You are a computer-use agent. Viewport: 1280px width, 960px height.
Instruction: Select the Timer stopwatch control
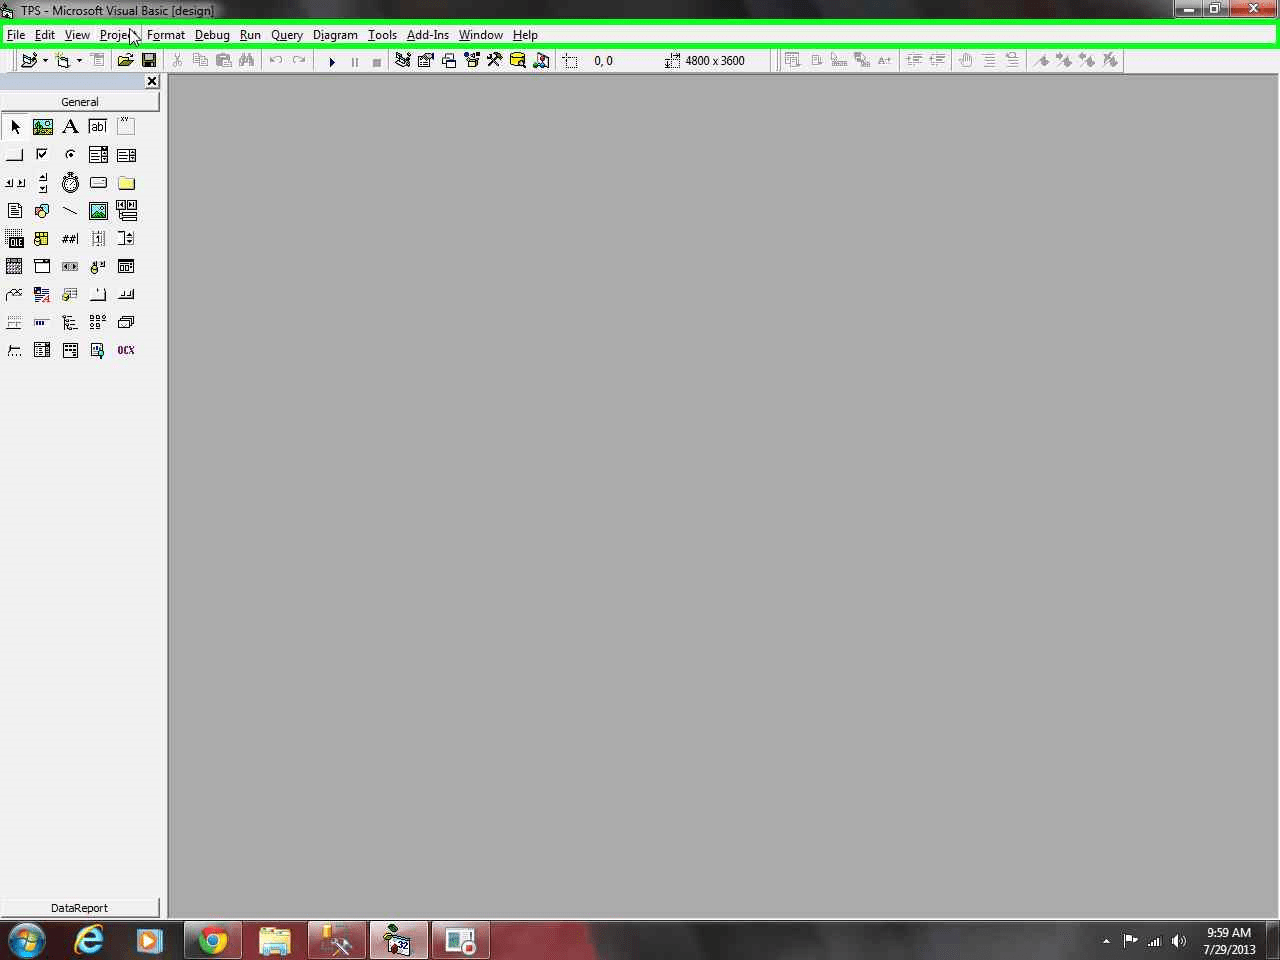(x=70, y=183)
